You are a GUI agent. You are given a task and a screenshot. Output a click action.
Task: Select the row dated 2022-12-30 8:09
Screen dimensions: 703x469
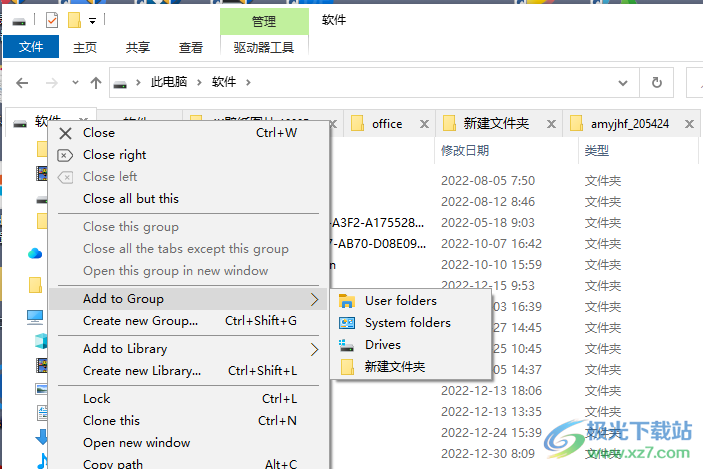tap(488, 453)
